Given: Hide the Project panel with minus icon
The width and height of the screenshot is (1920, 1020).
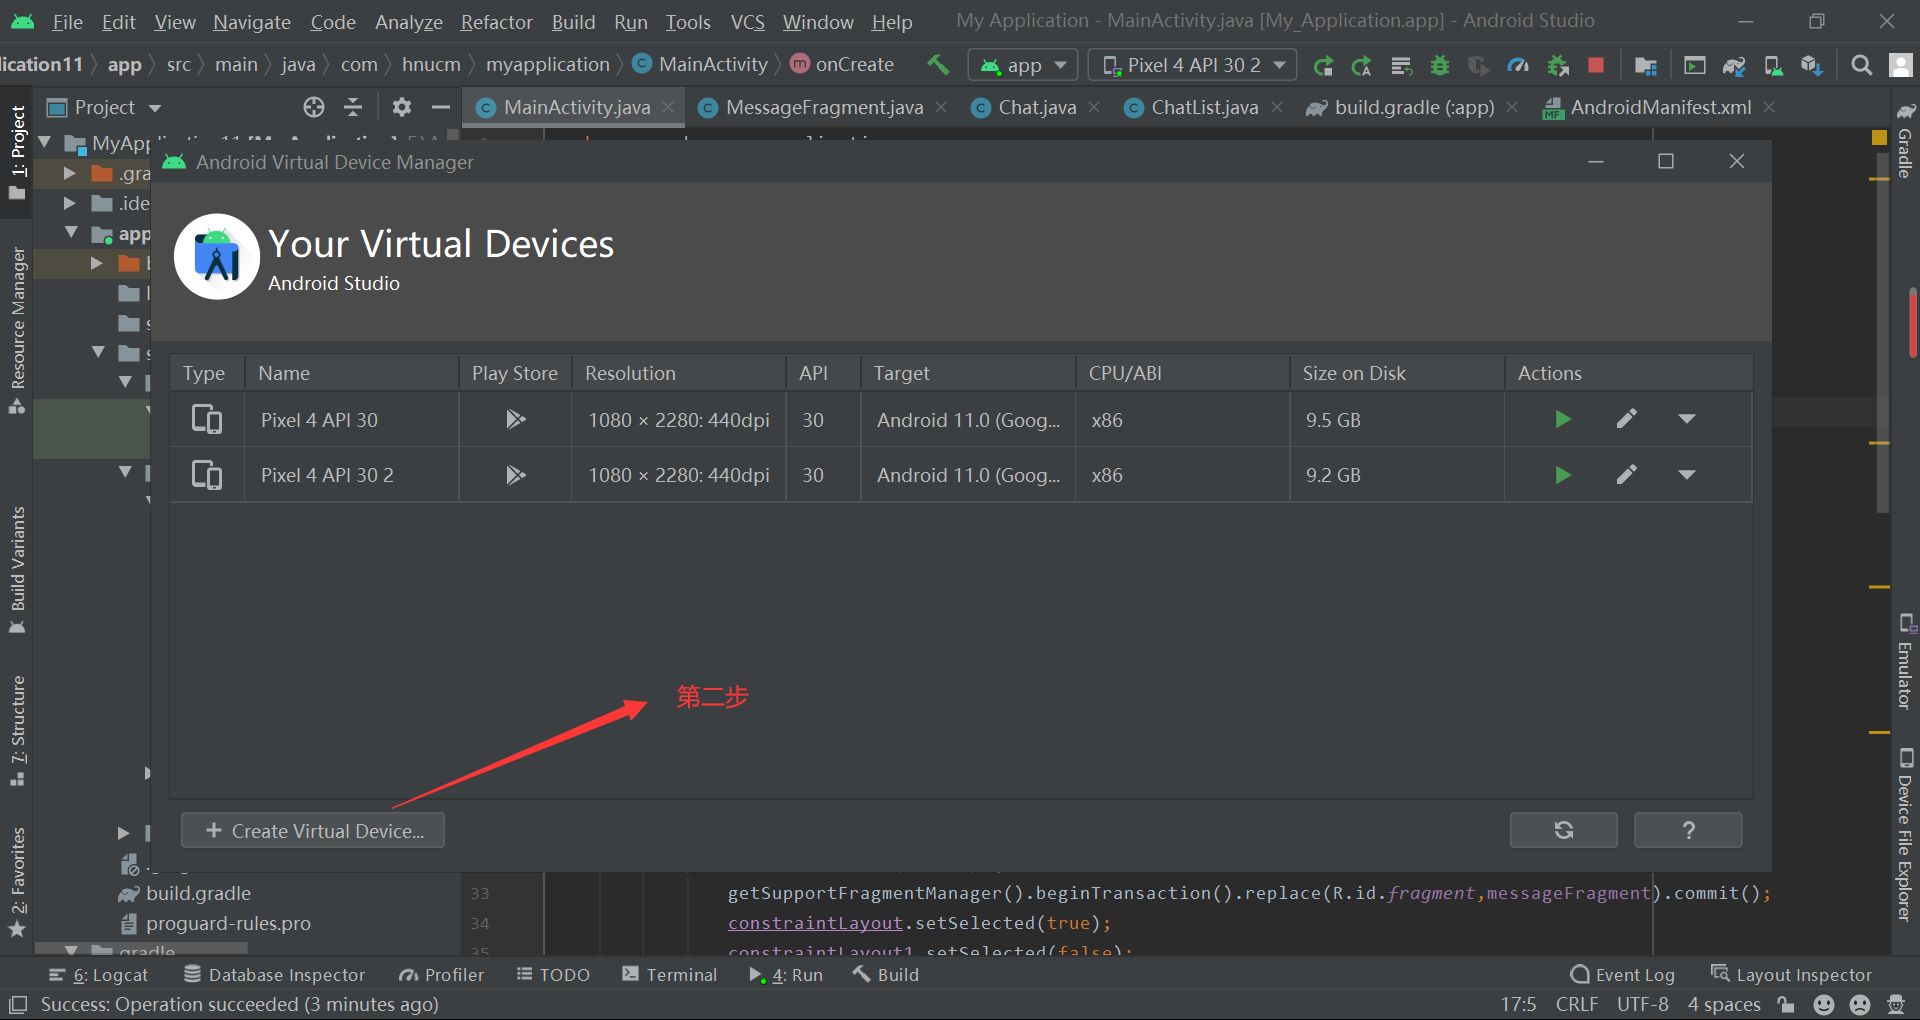Looking at the screenshot, I should pos(441,107).
